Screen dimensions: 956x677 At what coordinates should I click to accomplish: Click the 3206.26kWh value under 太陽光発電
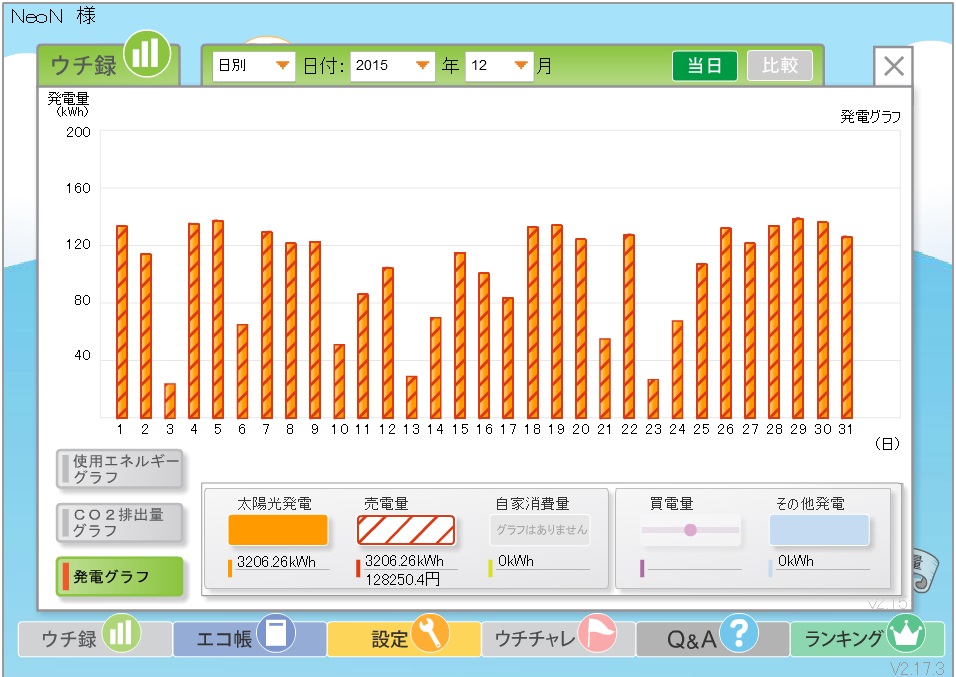[x=276, y=562]
